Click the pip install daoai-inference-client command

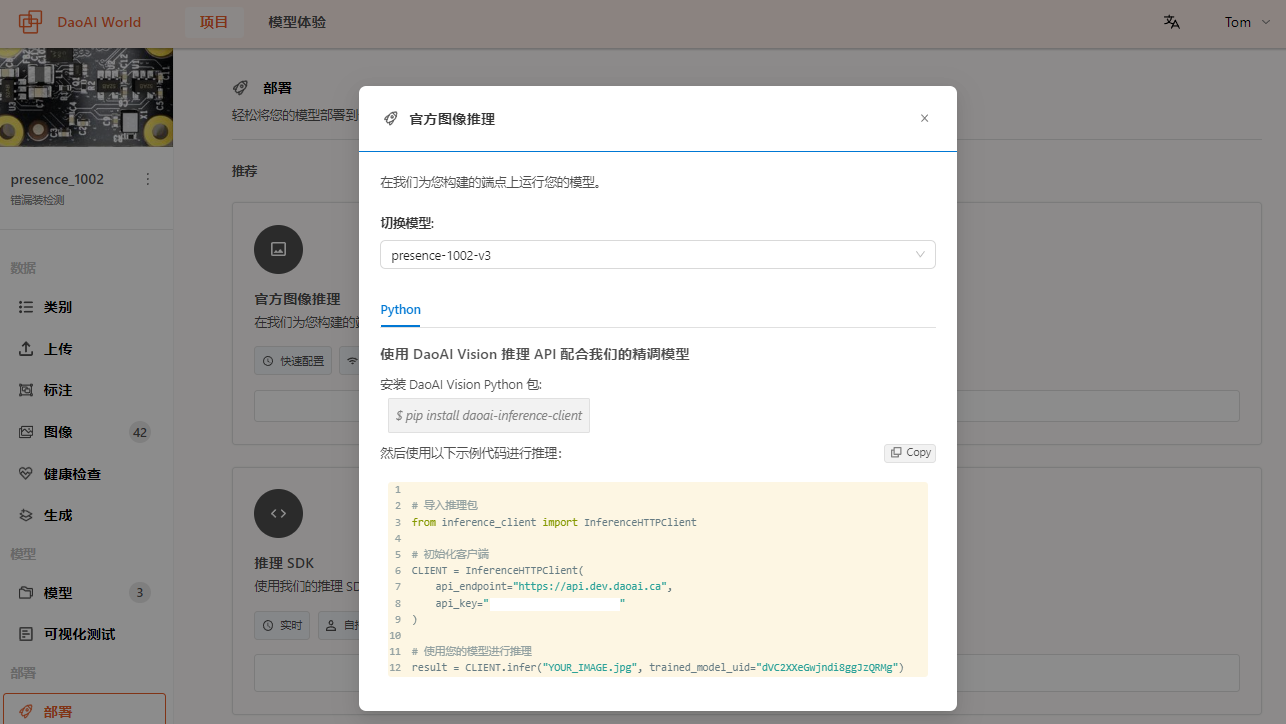point(489,415)
